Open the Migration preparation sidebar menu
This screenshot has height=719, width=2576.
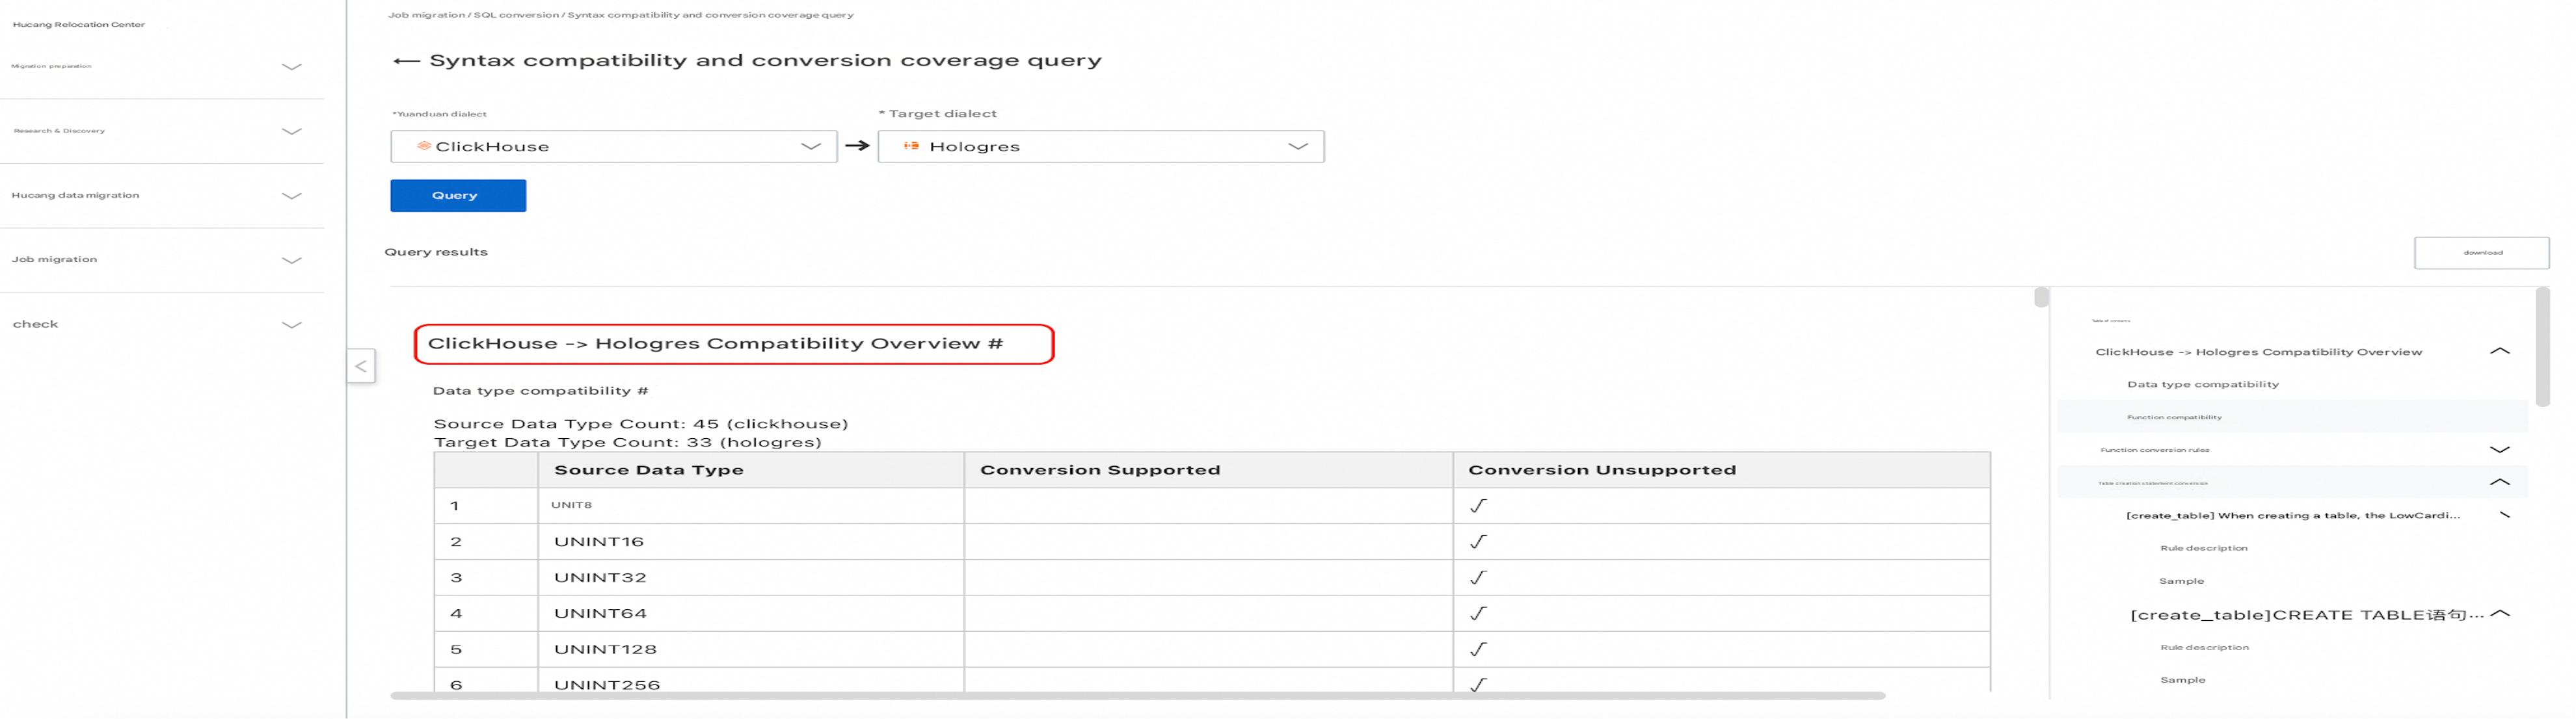tap(162, 66)
